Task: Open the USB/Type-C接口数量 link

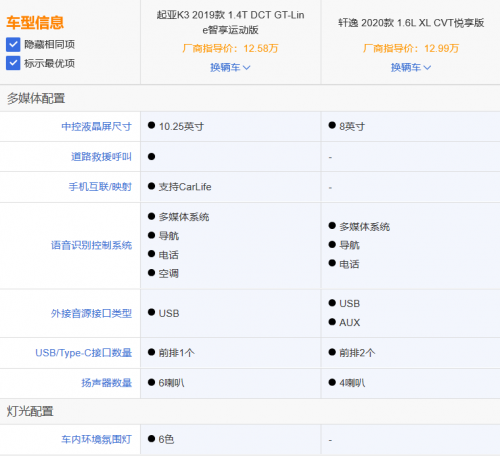Action: [x=84, y=353]
